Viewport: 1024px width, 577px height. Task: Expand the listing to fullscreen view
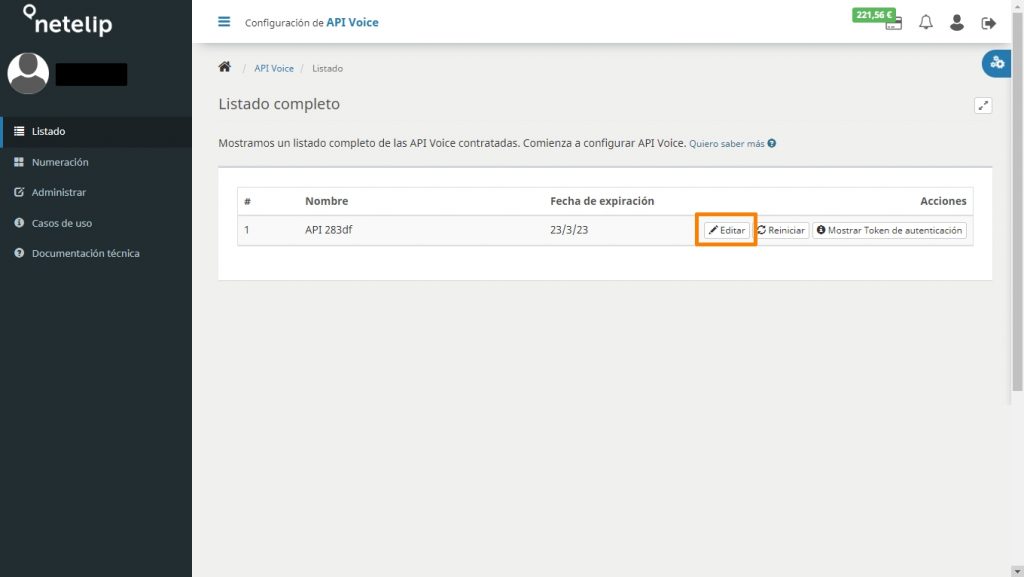point(983,104)
